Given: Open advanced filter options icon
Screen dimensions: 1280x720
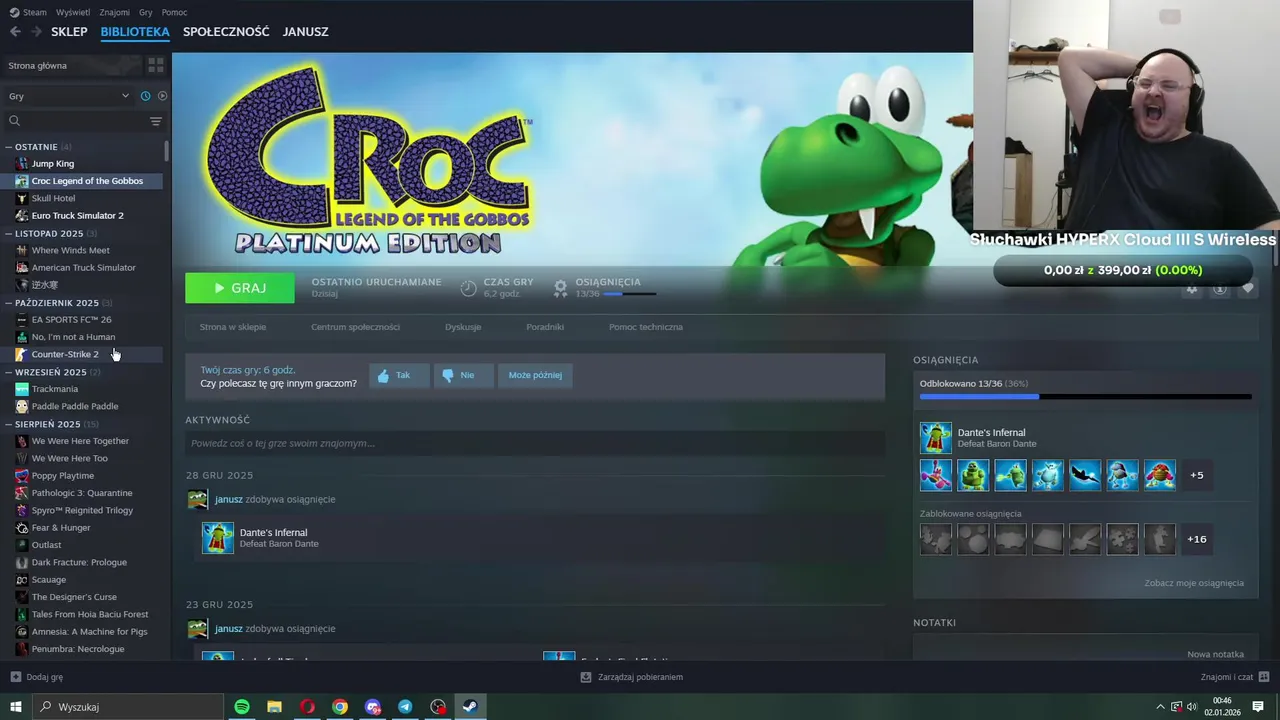Looking at the screenshot, I should coord(156,121).
